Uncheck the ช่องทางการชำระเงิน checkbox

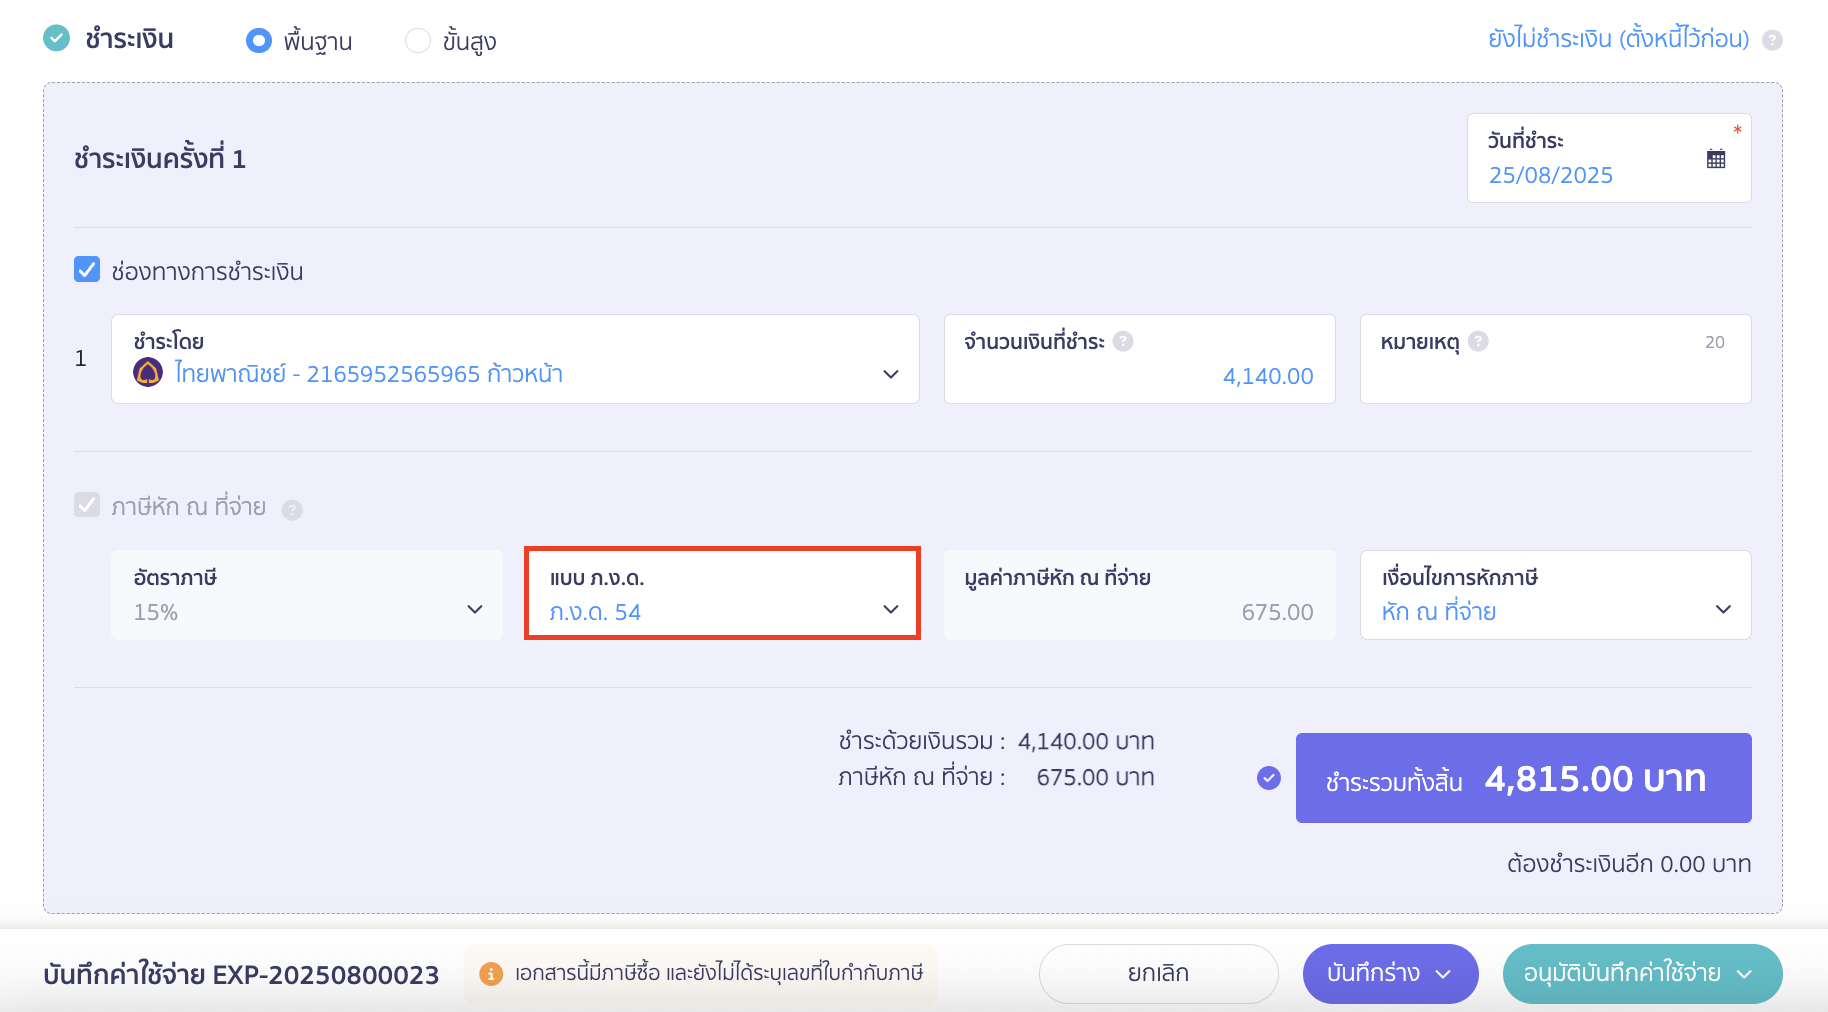coord(87,270)
